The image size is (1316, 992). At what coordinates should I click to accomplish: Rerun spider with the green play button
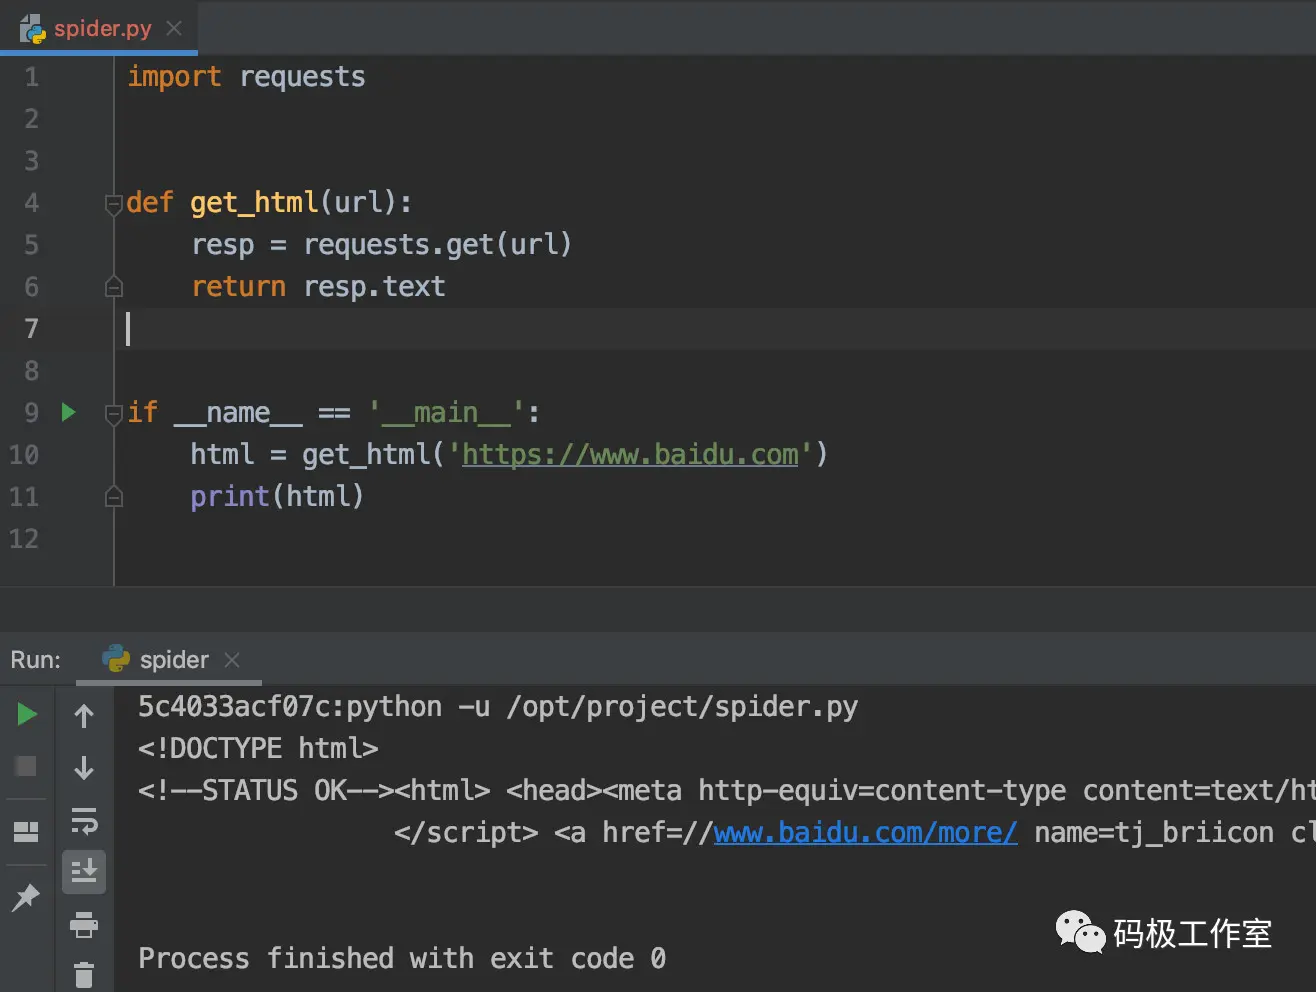tap(27, 714)
